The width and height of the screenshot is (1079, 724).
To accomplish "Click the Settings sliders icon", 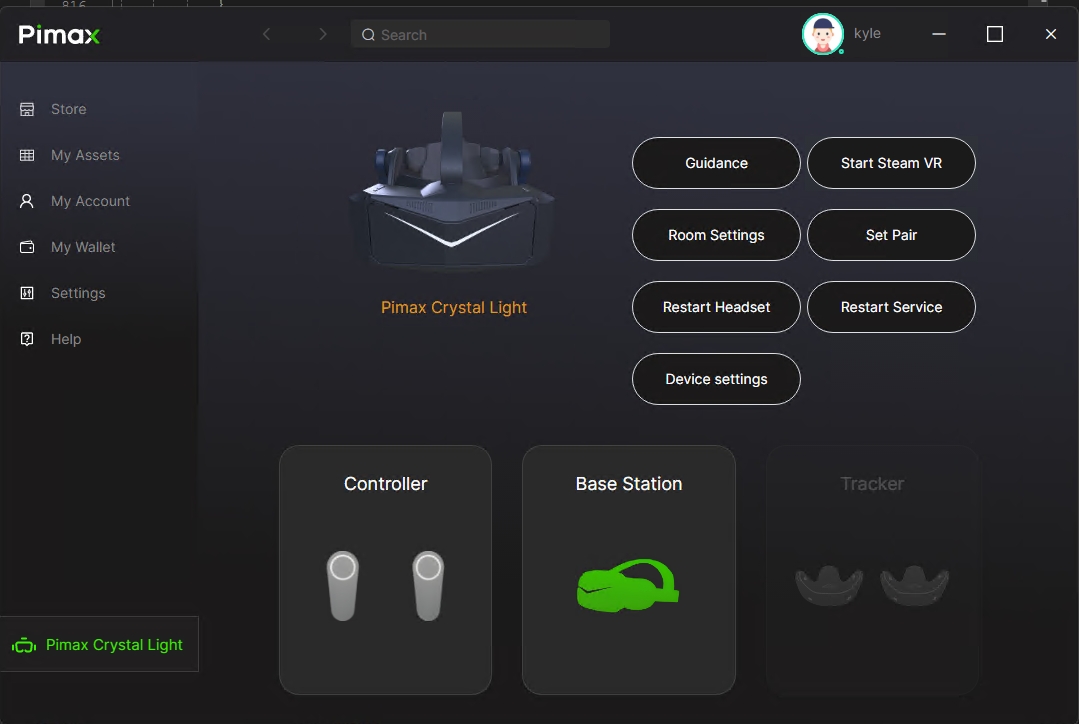I will (x=27, y=293).
